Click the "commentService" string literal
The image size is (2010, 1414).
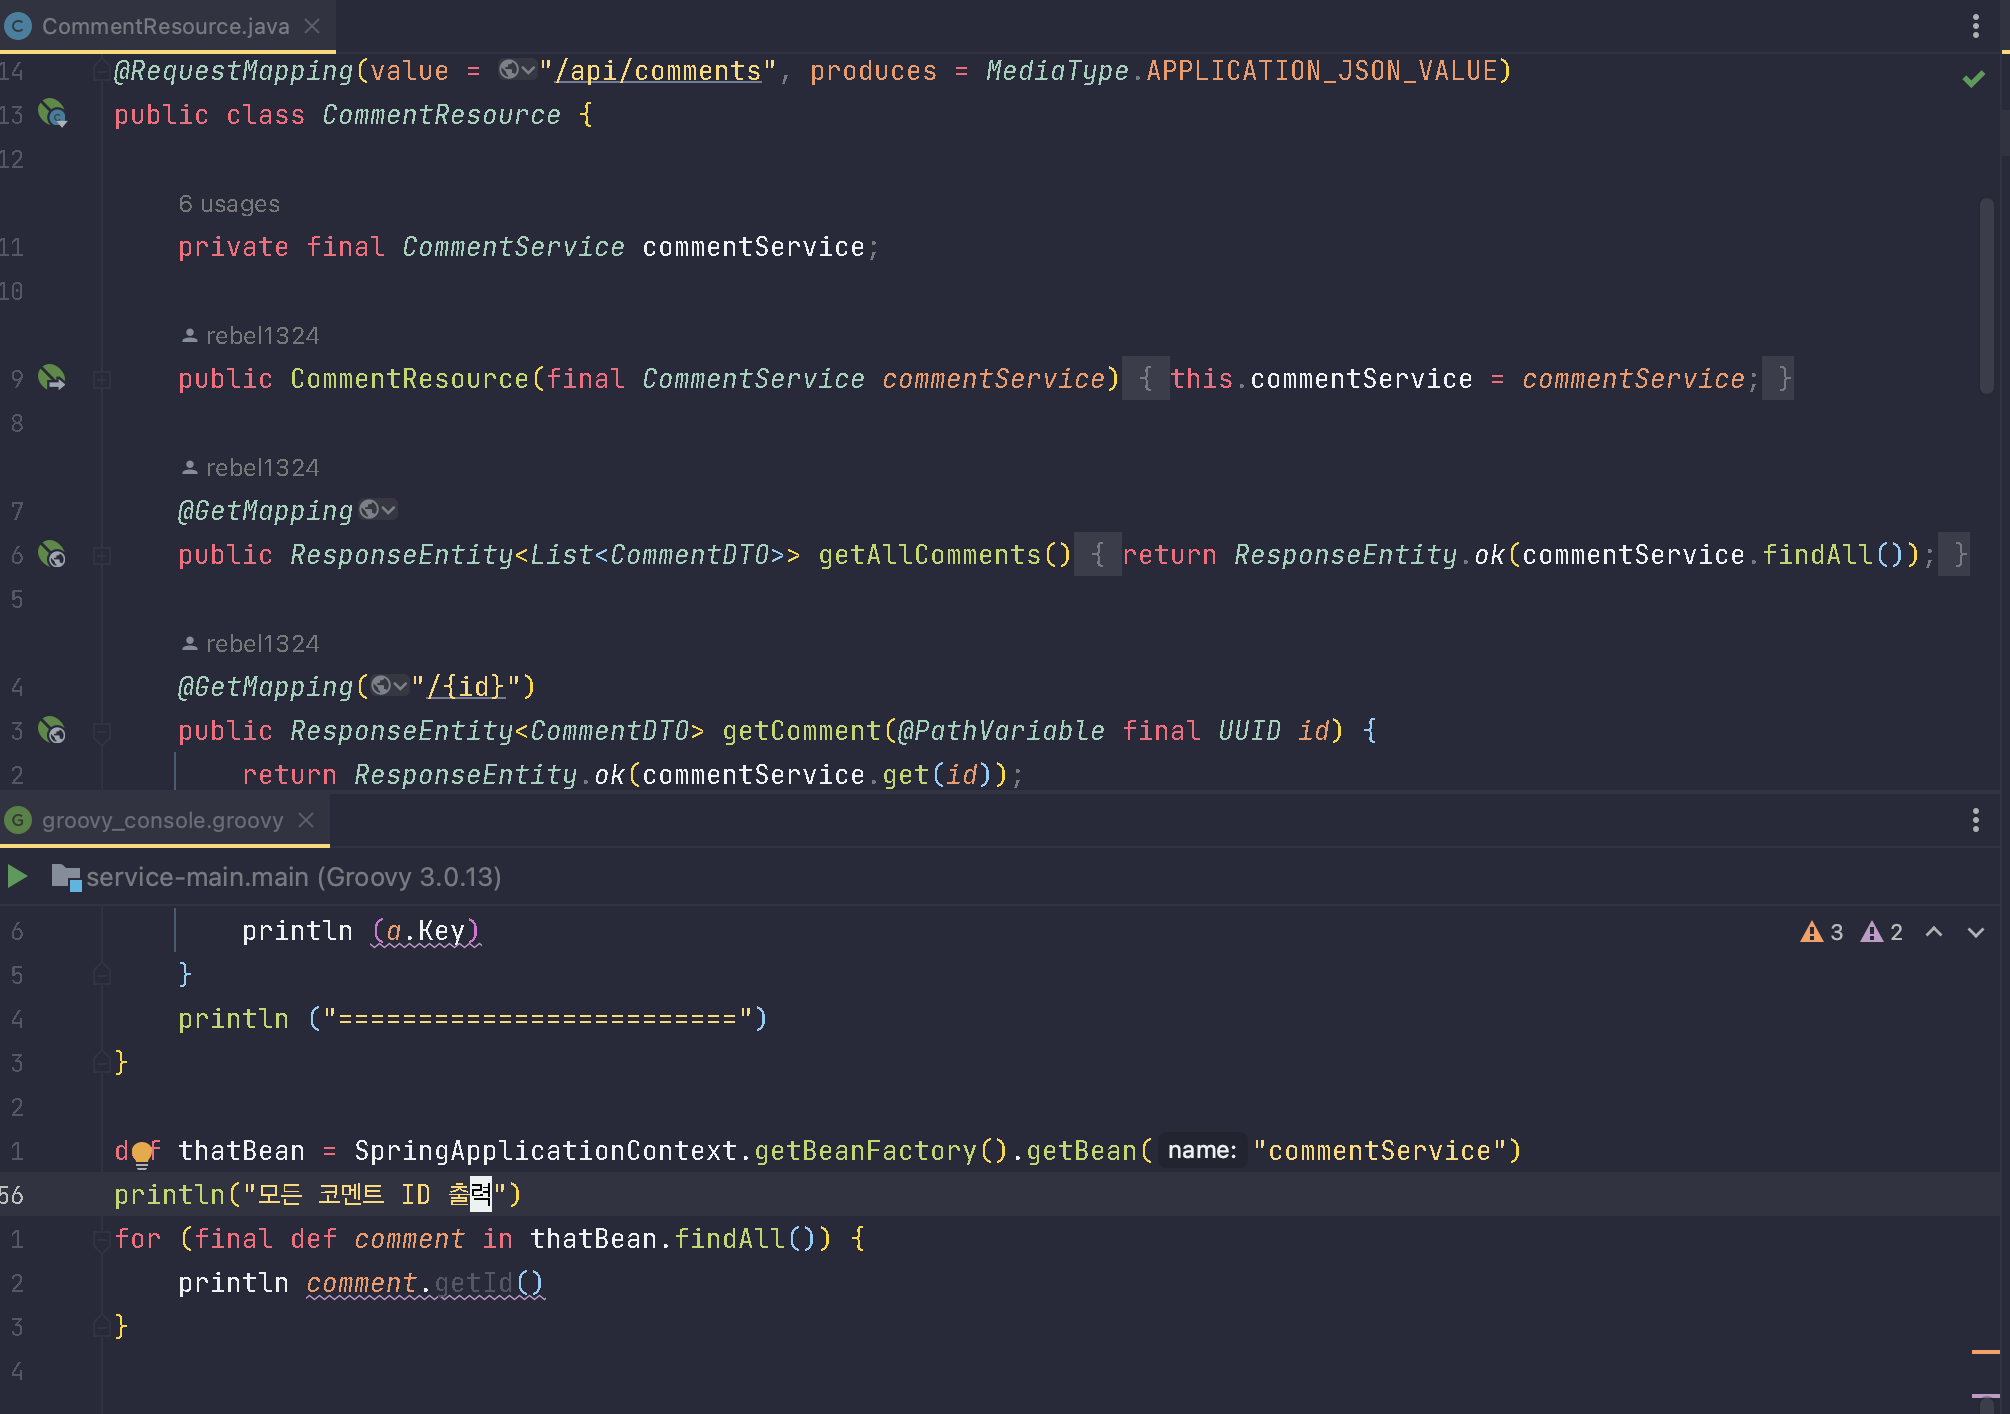point(1380,1151)
